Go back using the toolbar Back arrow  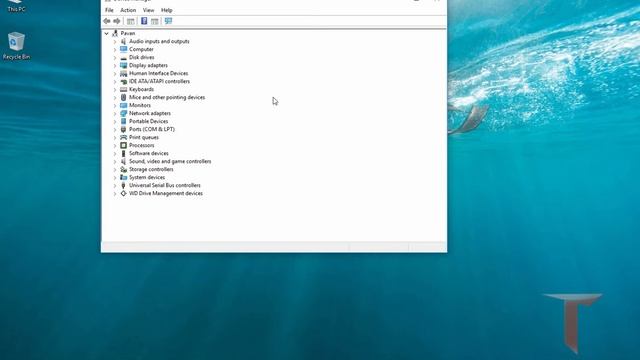pyautogui.click(x=107, y=21)
